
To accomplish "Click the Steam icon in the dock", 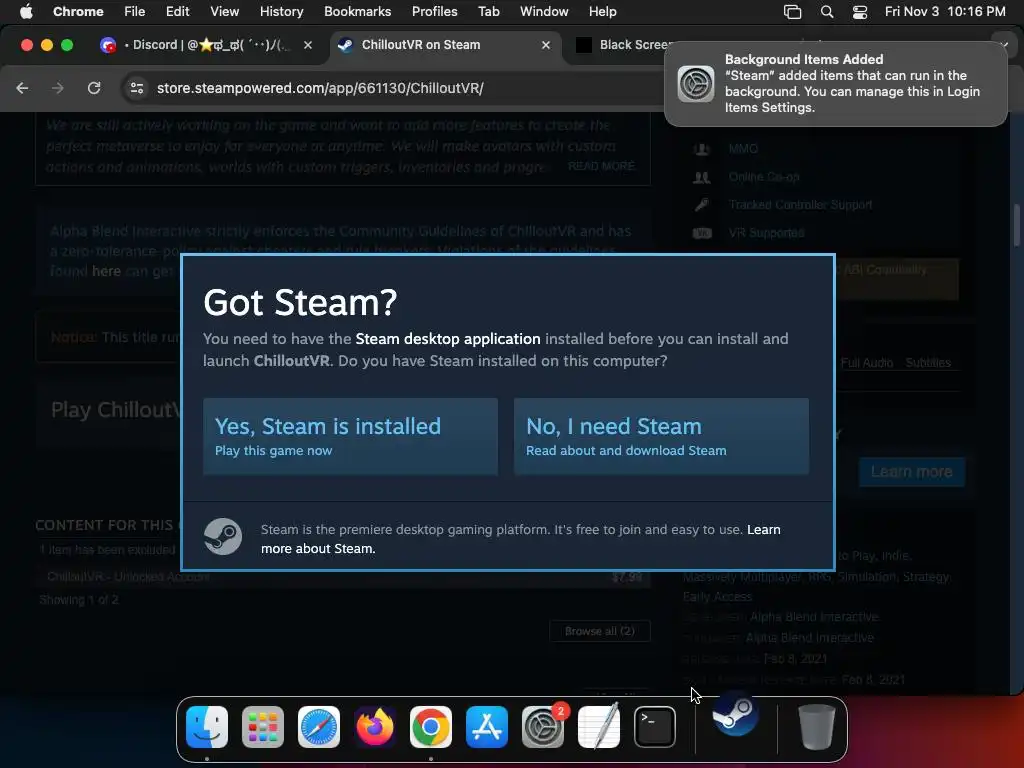I will pos(735,715).
